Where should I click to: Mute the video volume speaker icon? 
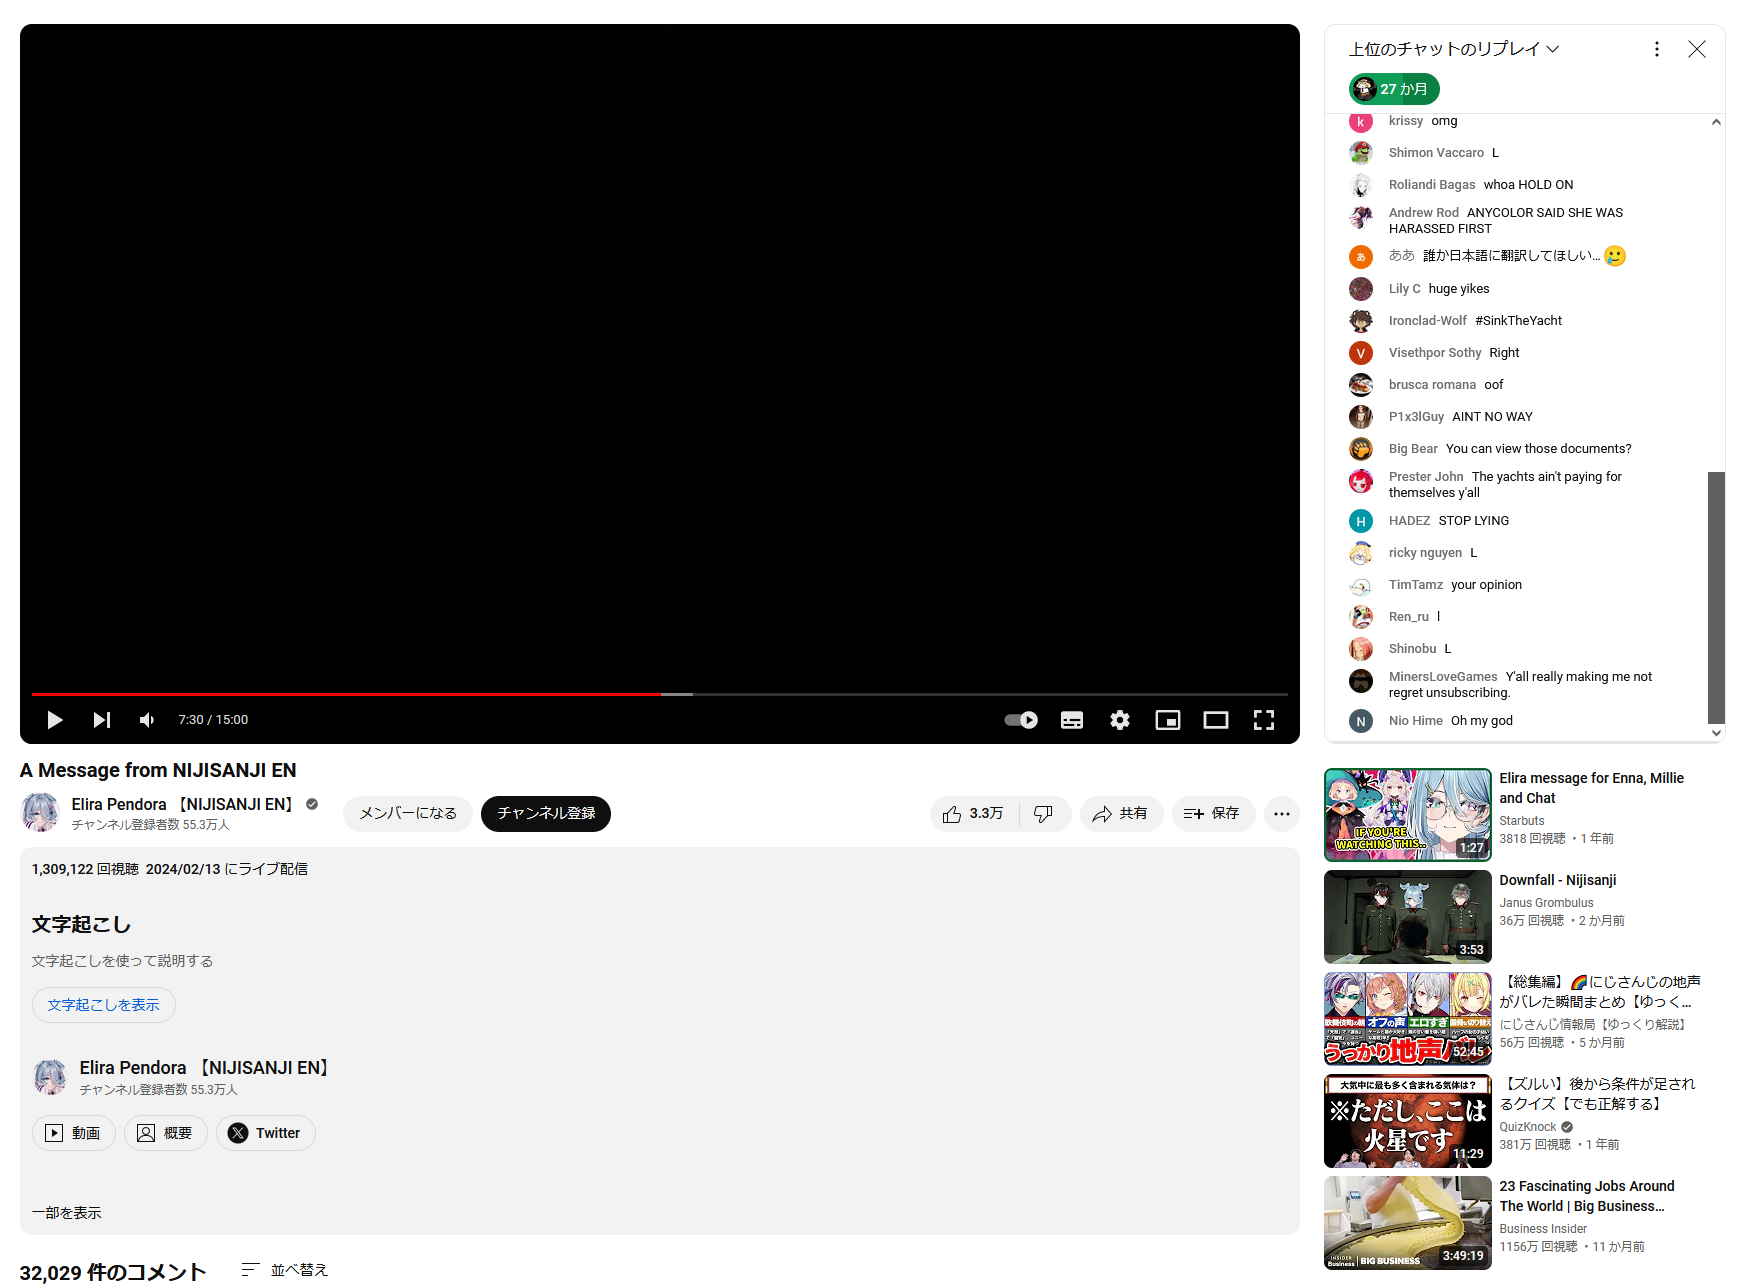point(147,720)
